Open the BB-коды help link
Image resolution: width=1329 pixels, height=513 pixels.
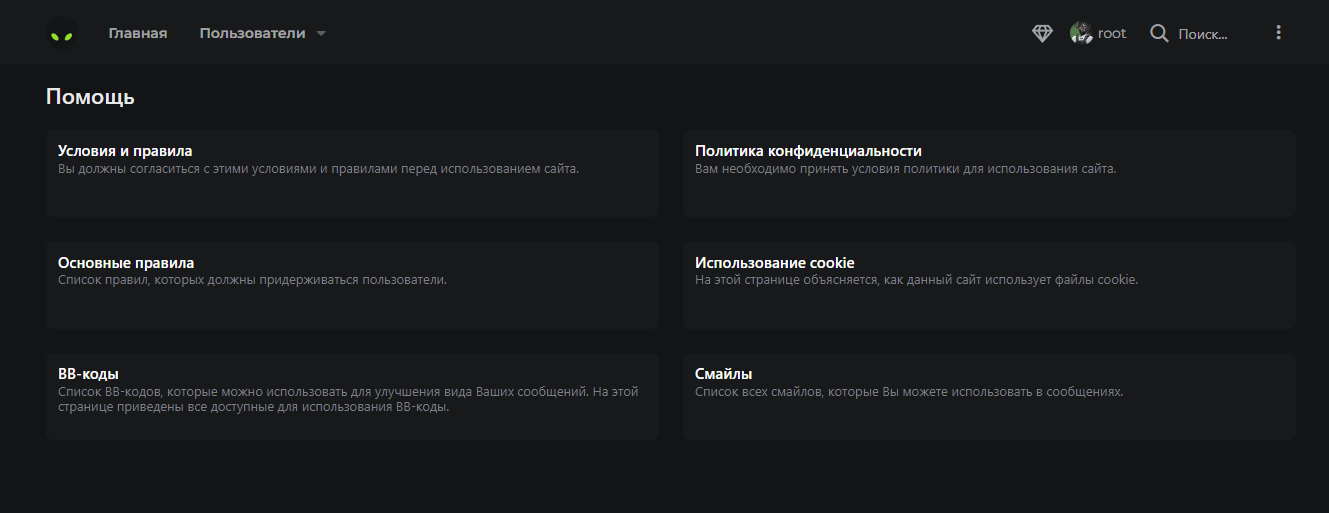tap(88, 374)
